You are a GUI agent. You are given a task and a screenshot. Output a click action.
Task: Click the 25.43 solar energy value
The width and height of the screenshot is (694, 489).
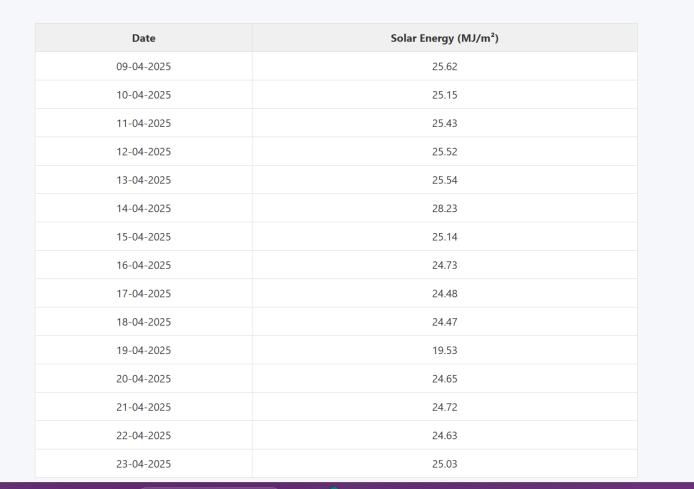[x=444, y=123]
